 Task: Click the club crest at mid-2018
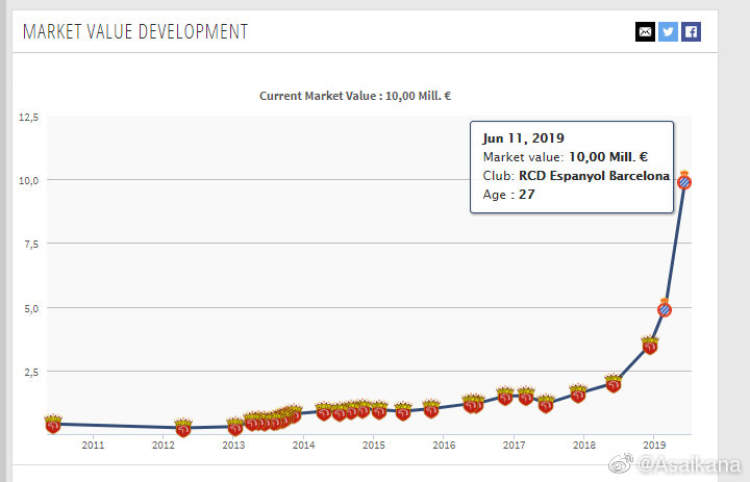click(613, 383)
